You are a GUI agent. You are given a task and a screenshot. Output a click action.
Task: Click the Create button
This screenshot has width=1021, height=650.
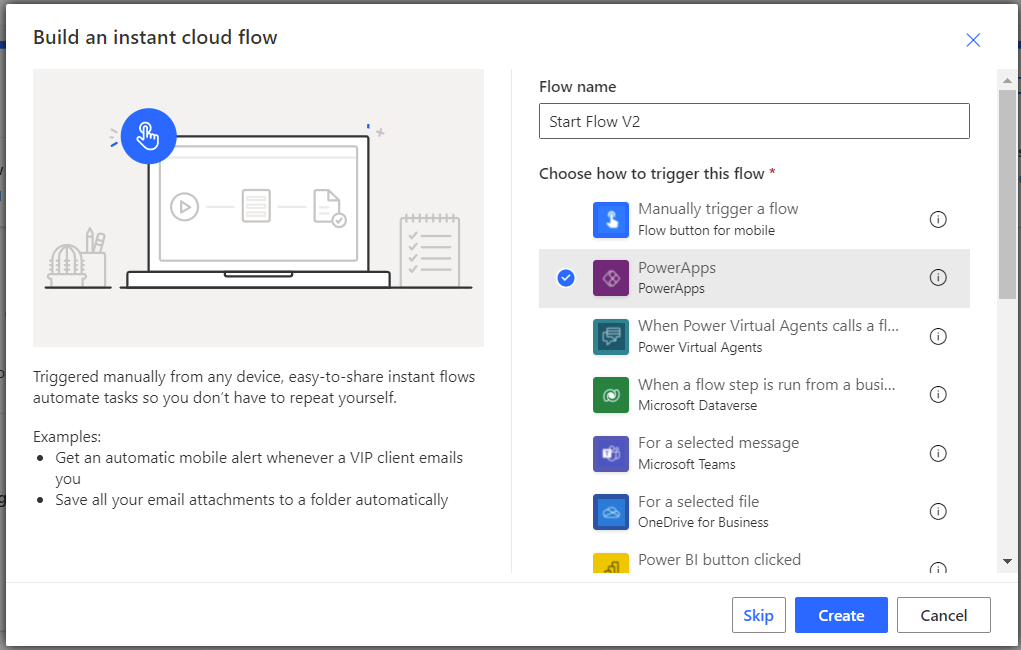(841, 615)
